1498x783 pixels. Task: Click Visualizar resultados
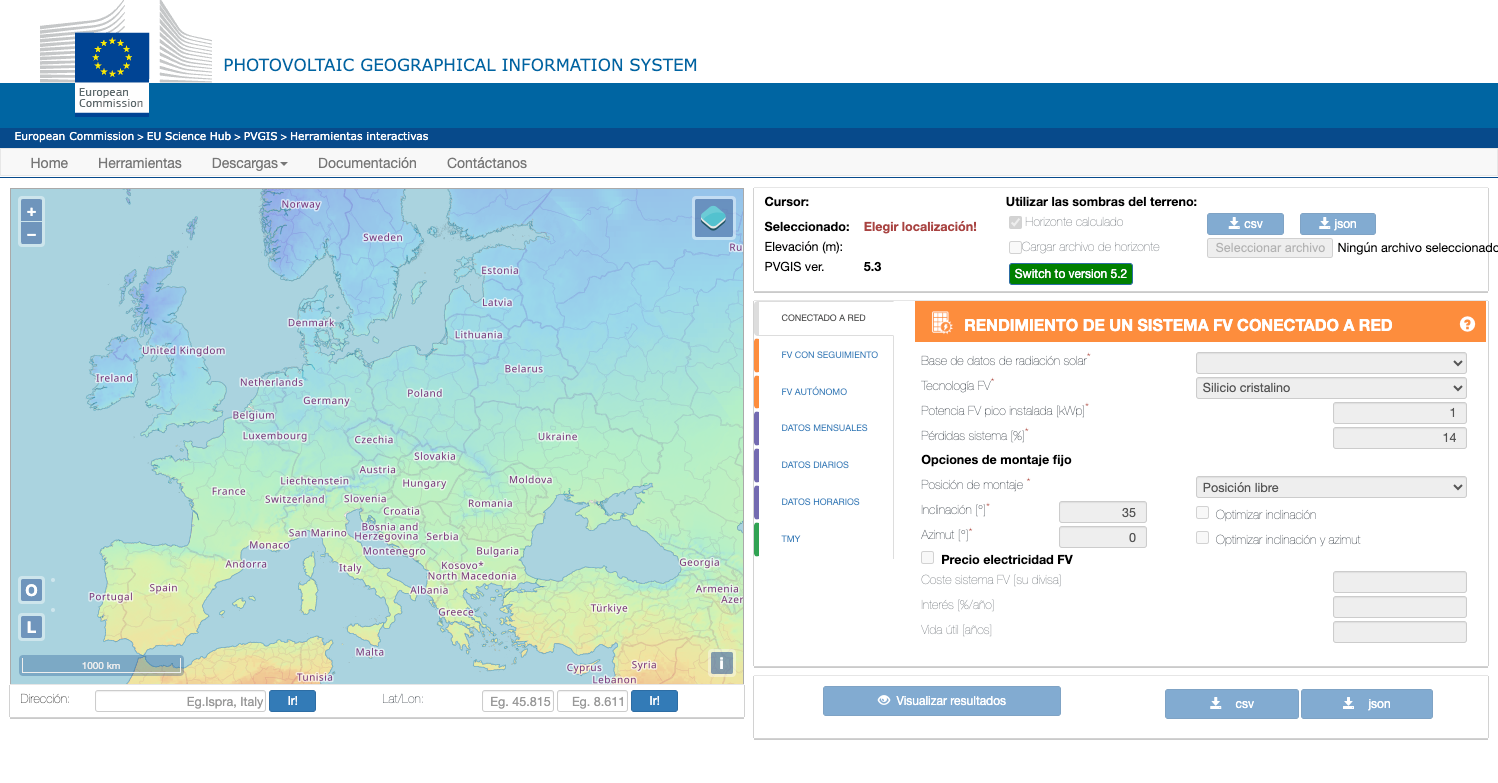(x=941, y=700)
